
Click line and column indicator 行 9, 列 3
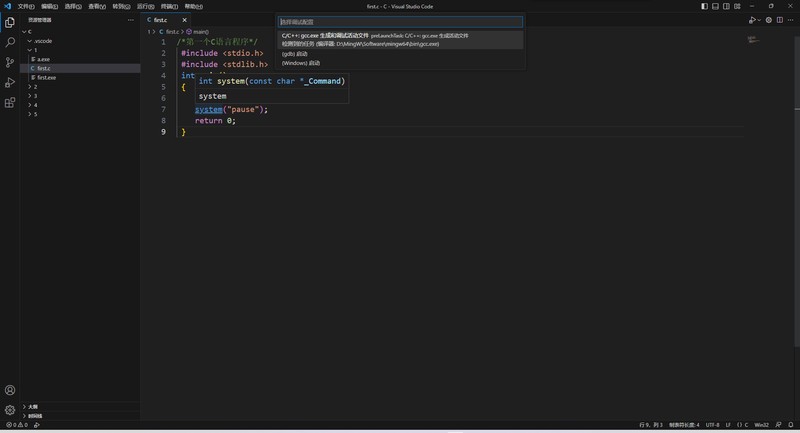(651, 425)
